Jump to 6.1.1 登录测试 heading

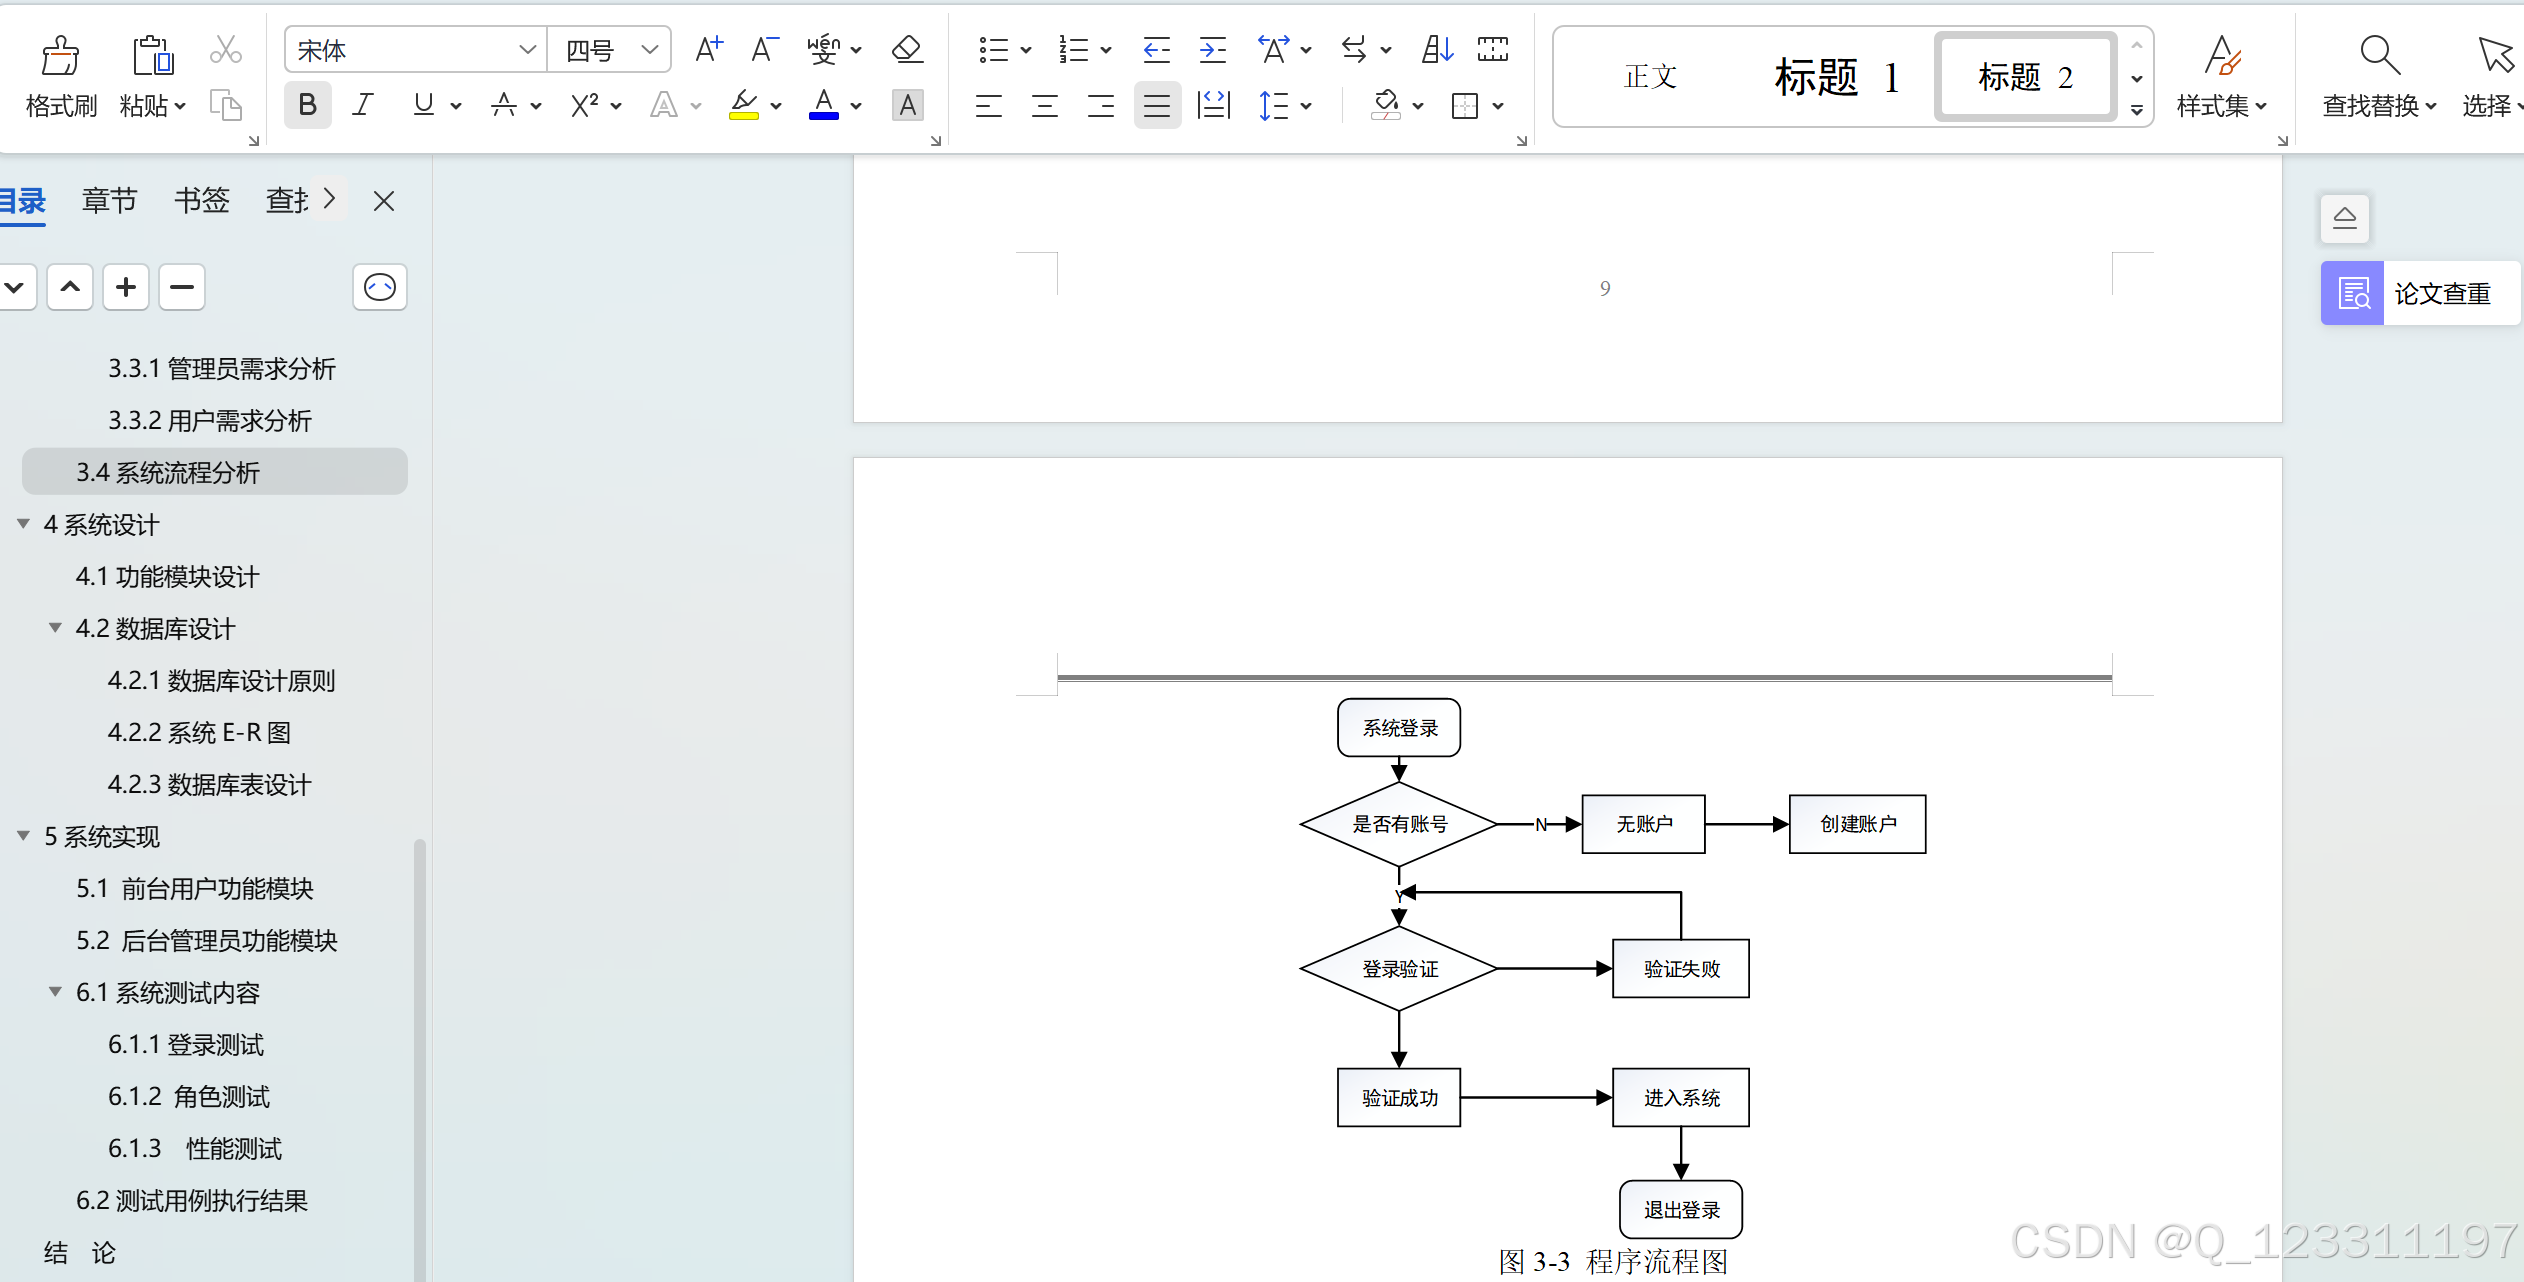[x=186, y=1044]
